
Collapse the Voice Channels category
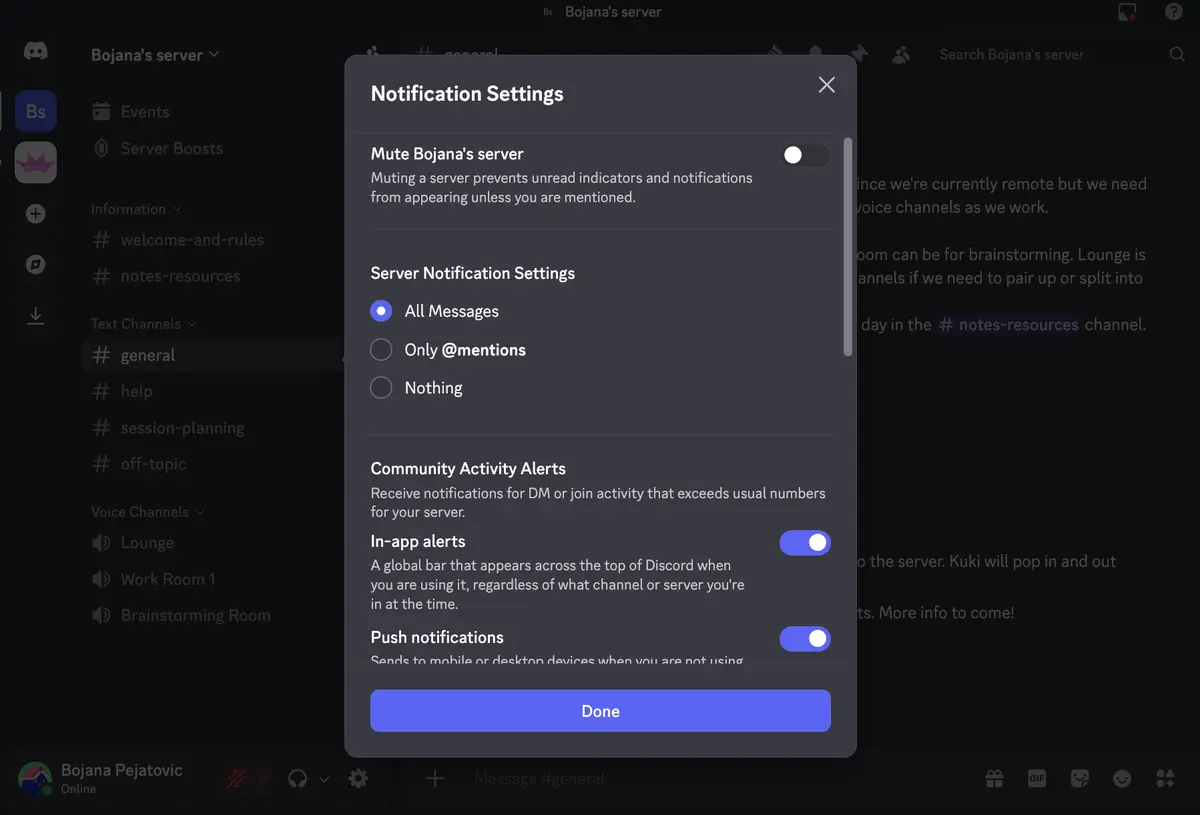[x=140, y=511]
